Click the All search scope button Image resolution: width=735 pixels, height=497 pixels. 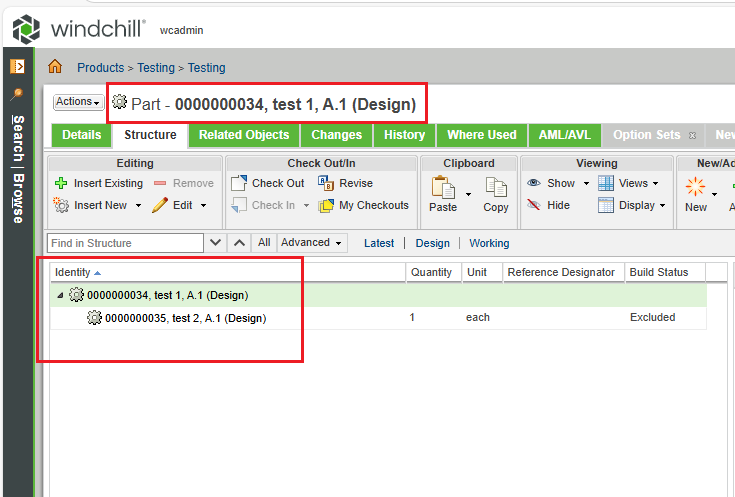tap(264, 243)
